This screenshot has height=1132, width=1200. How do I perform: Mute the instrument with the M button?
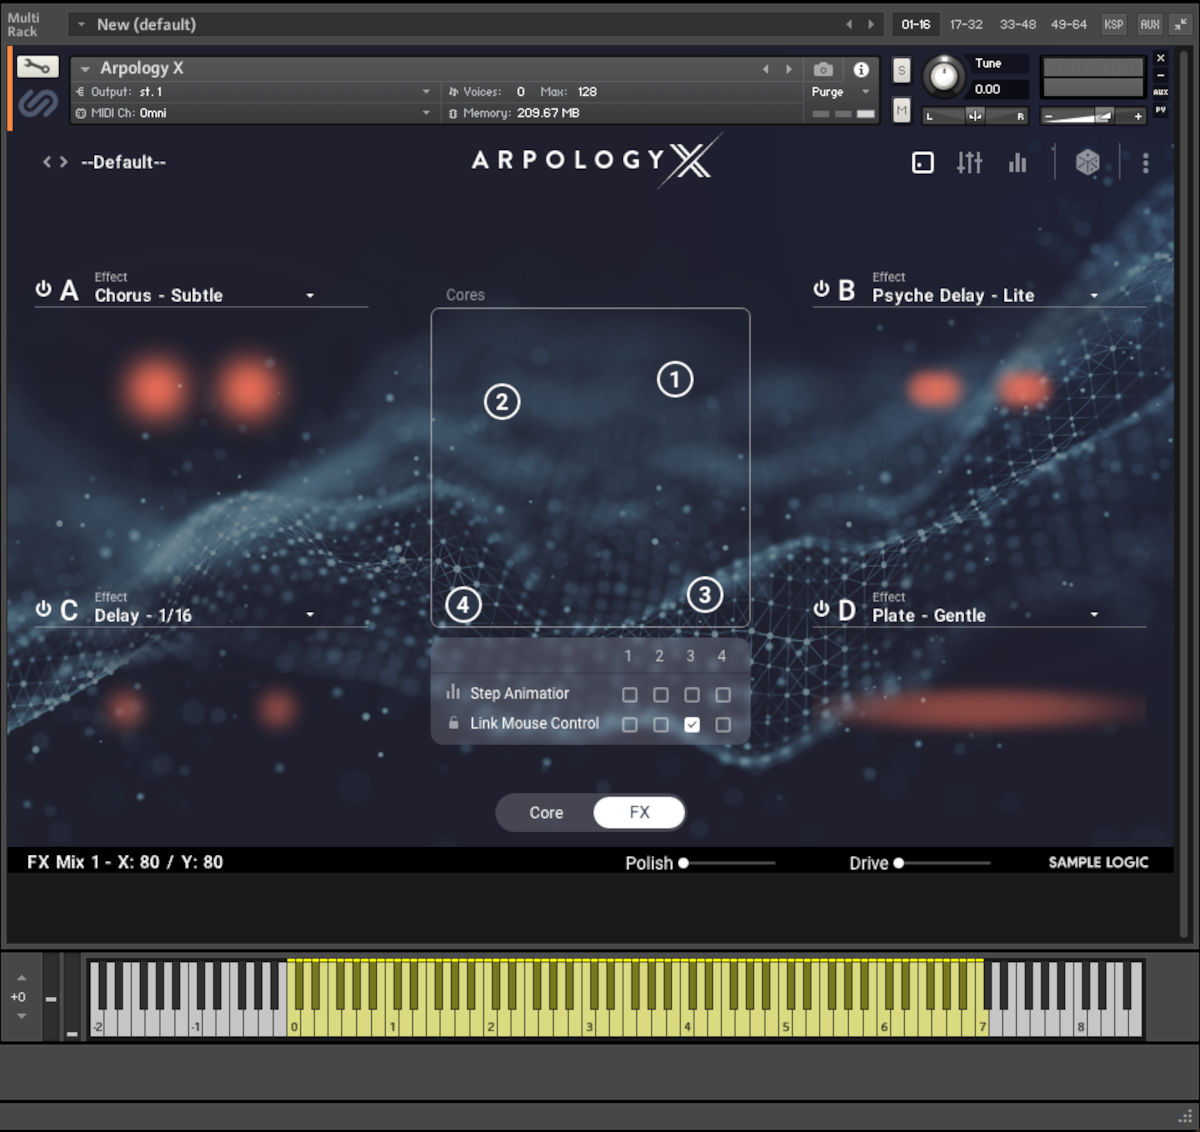point(902,110)
